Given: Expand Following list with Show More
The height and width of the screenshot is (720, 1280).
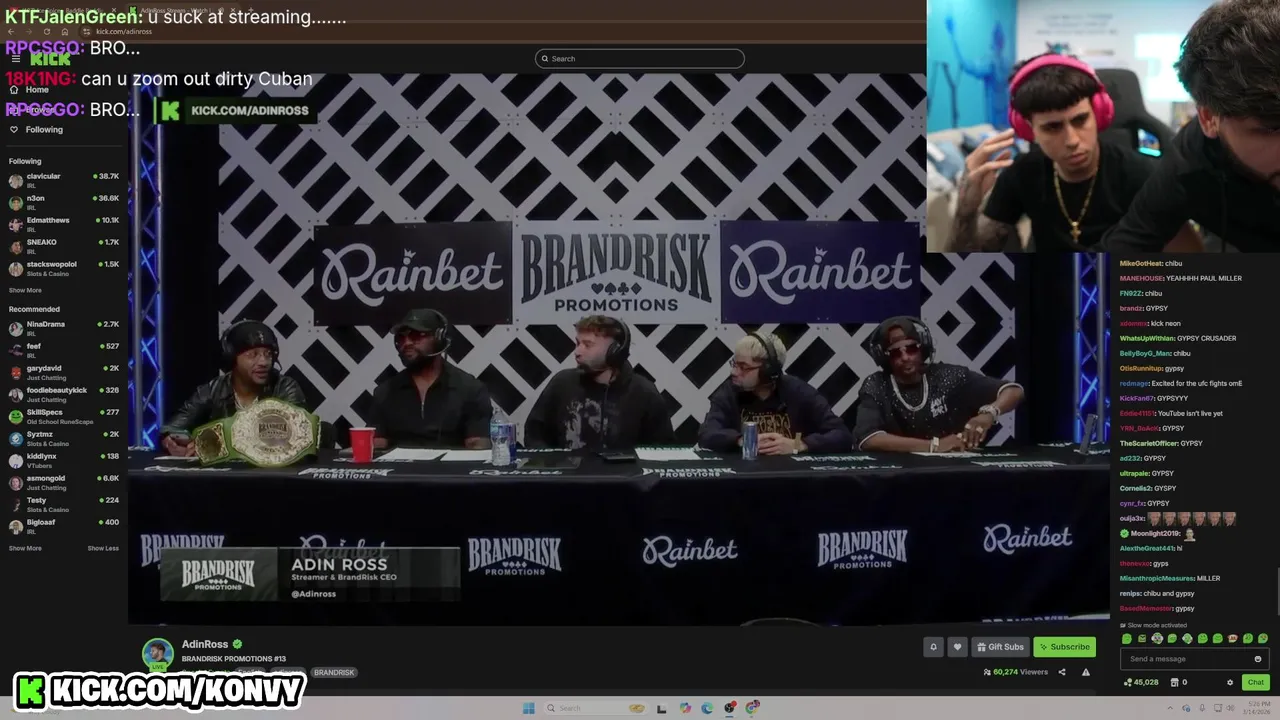Looking at the screenshot, I should click(25, 290).
